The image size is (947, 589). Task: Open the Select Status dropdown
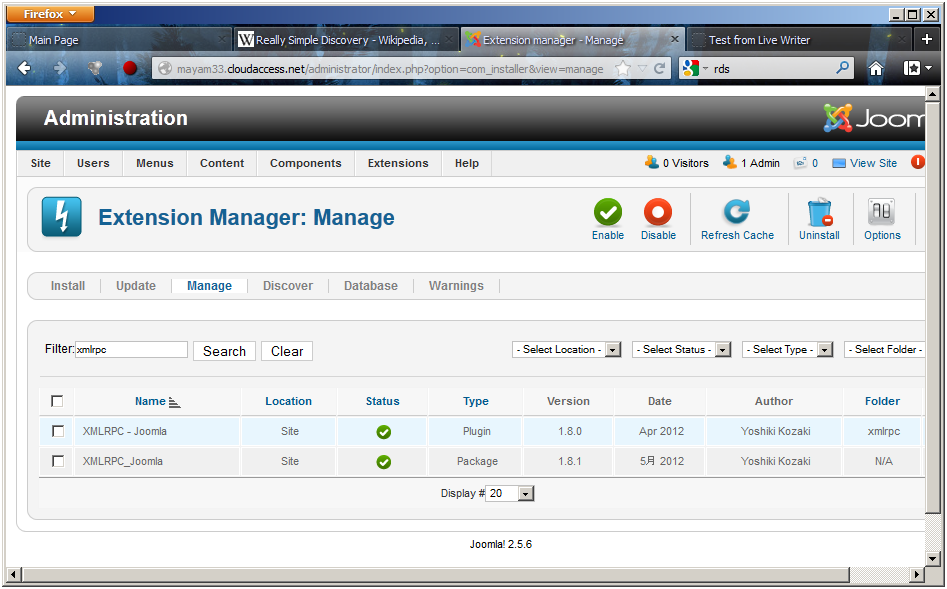click(x=682, y=350)
